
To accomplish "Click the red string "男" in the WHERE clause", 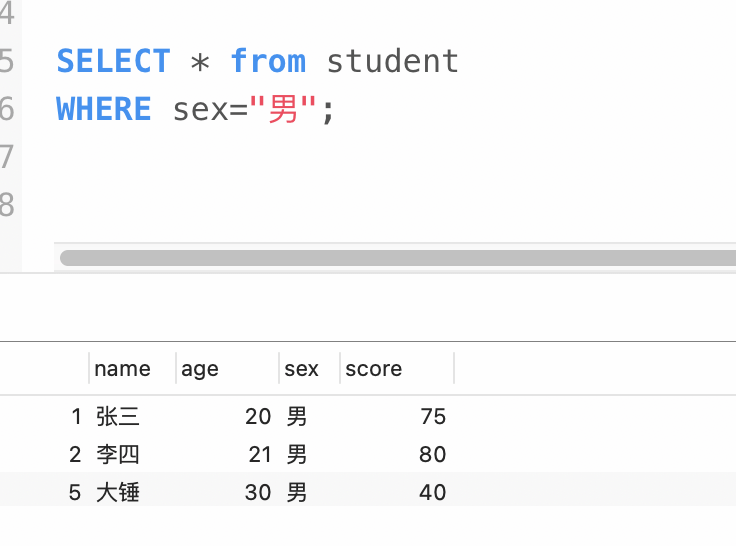I will 284,109.
